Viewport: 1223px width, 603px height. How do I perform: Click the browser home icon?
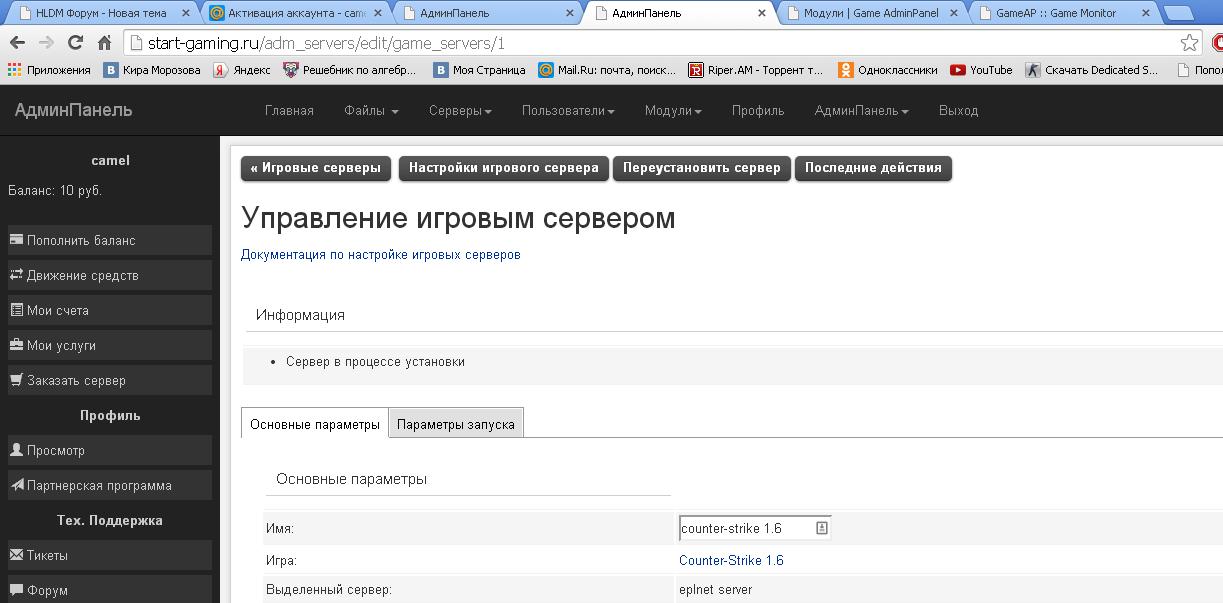[104, 43]
